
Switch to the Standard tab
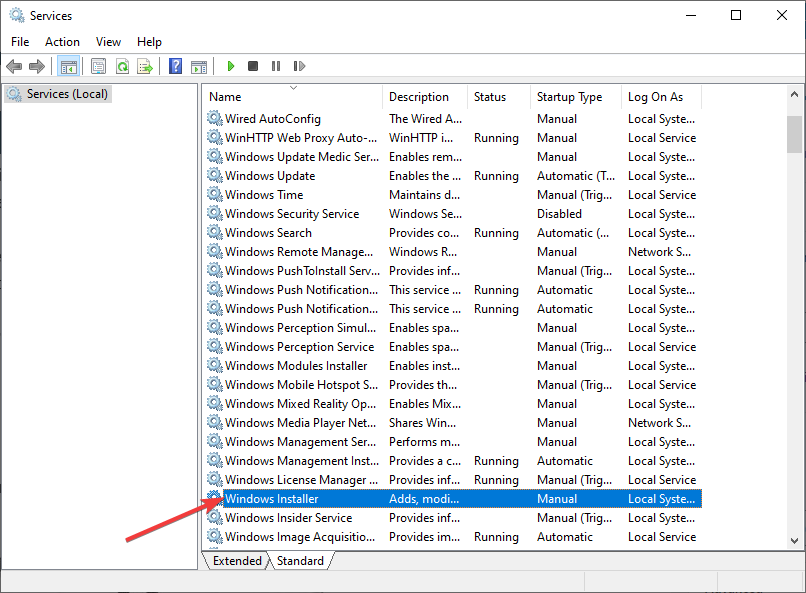tap(300, 561)
